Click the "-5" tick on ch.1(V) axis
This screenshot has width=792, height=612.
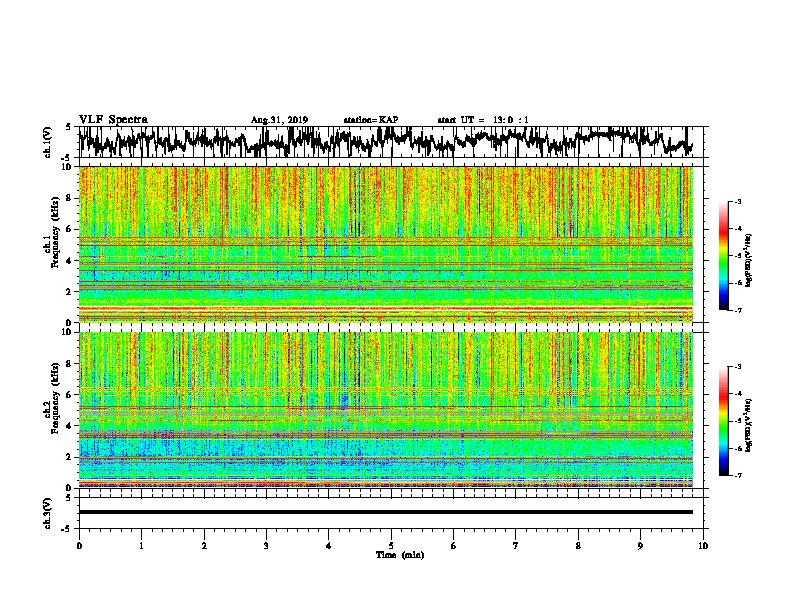click(x=66, y=158)
